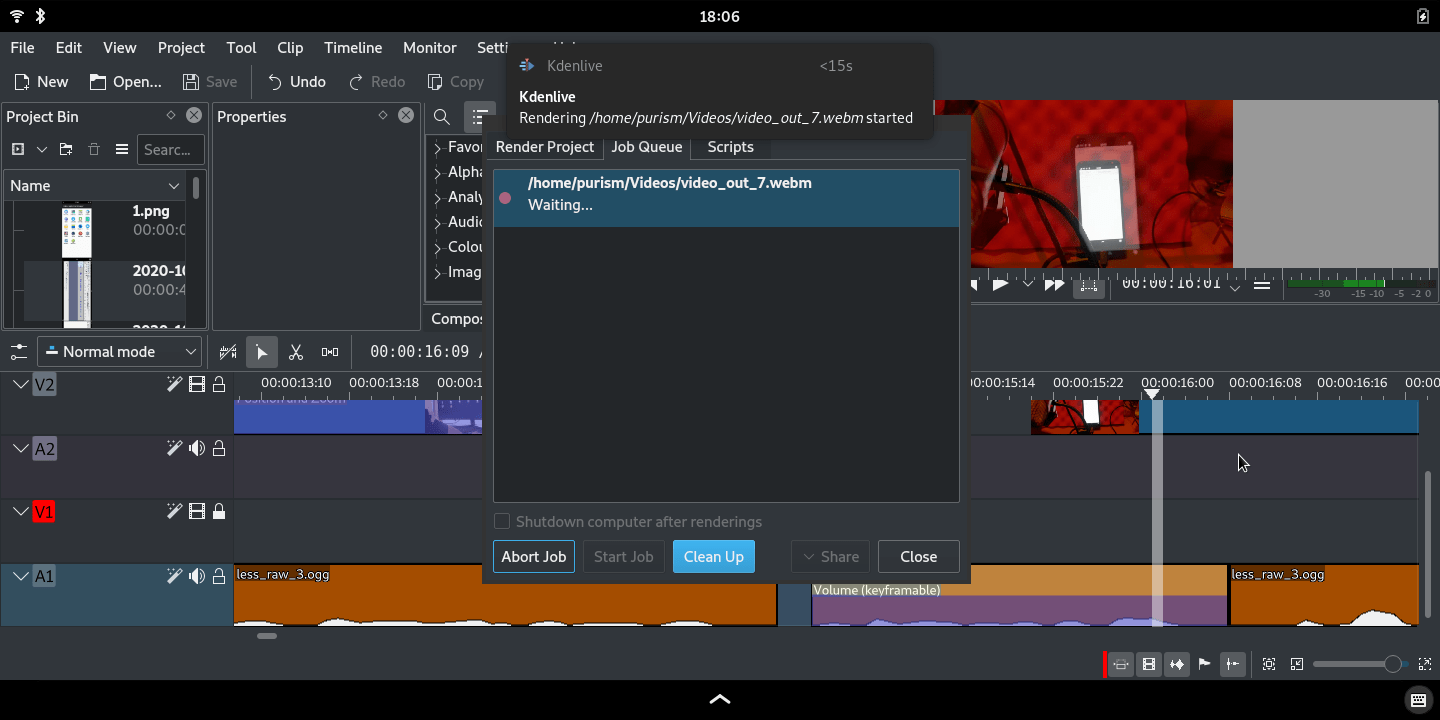Toggle monitor zone icon

(1089, 285)
